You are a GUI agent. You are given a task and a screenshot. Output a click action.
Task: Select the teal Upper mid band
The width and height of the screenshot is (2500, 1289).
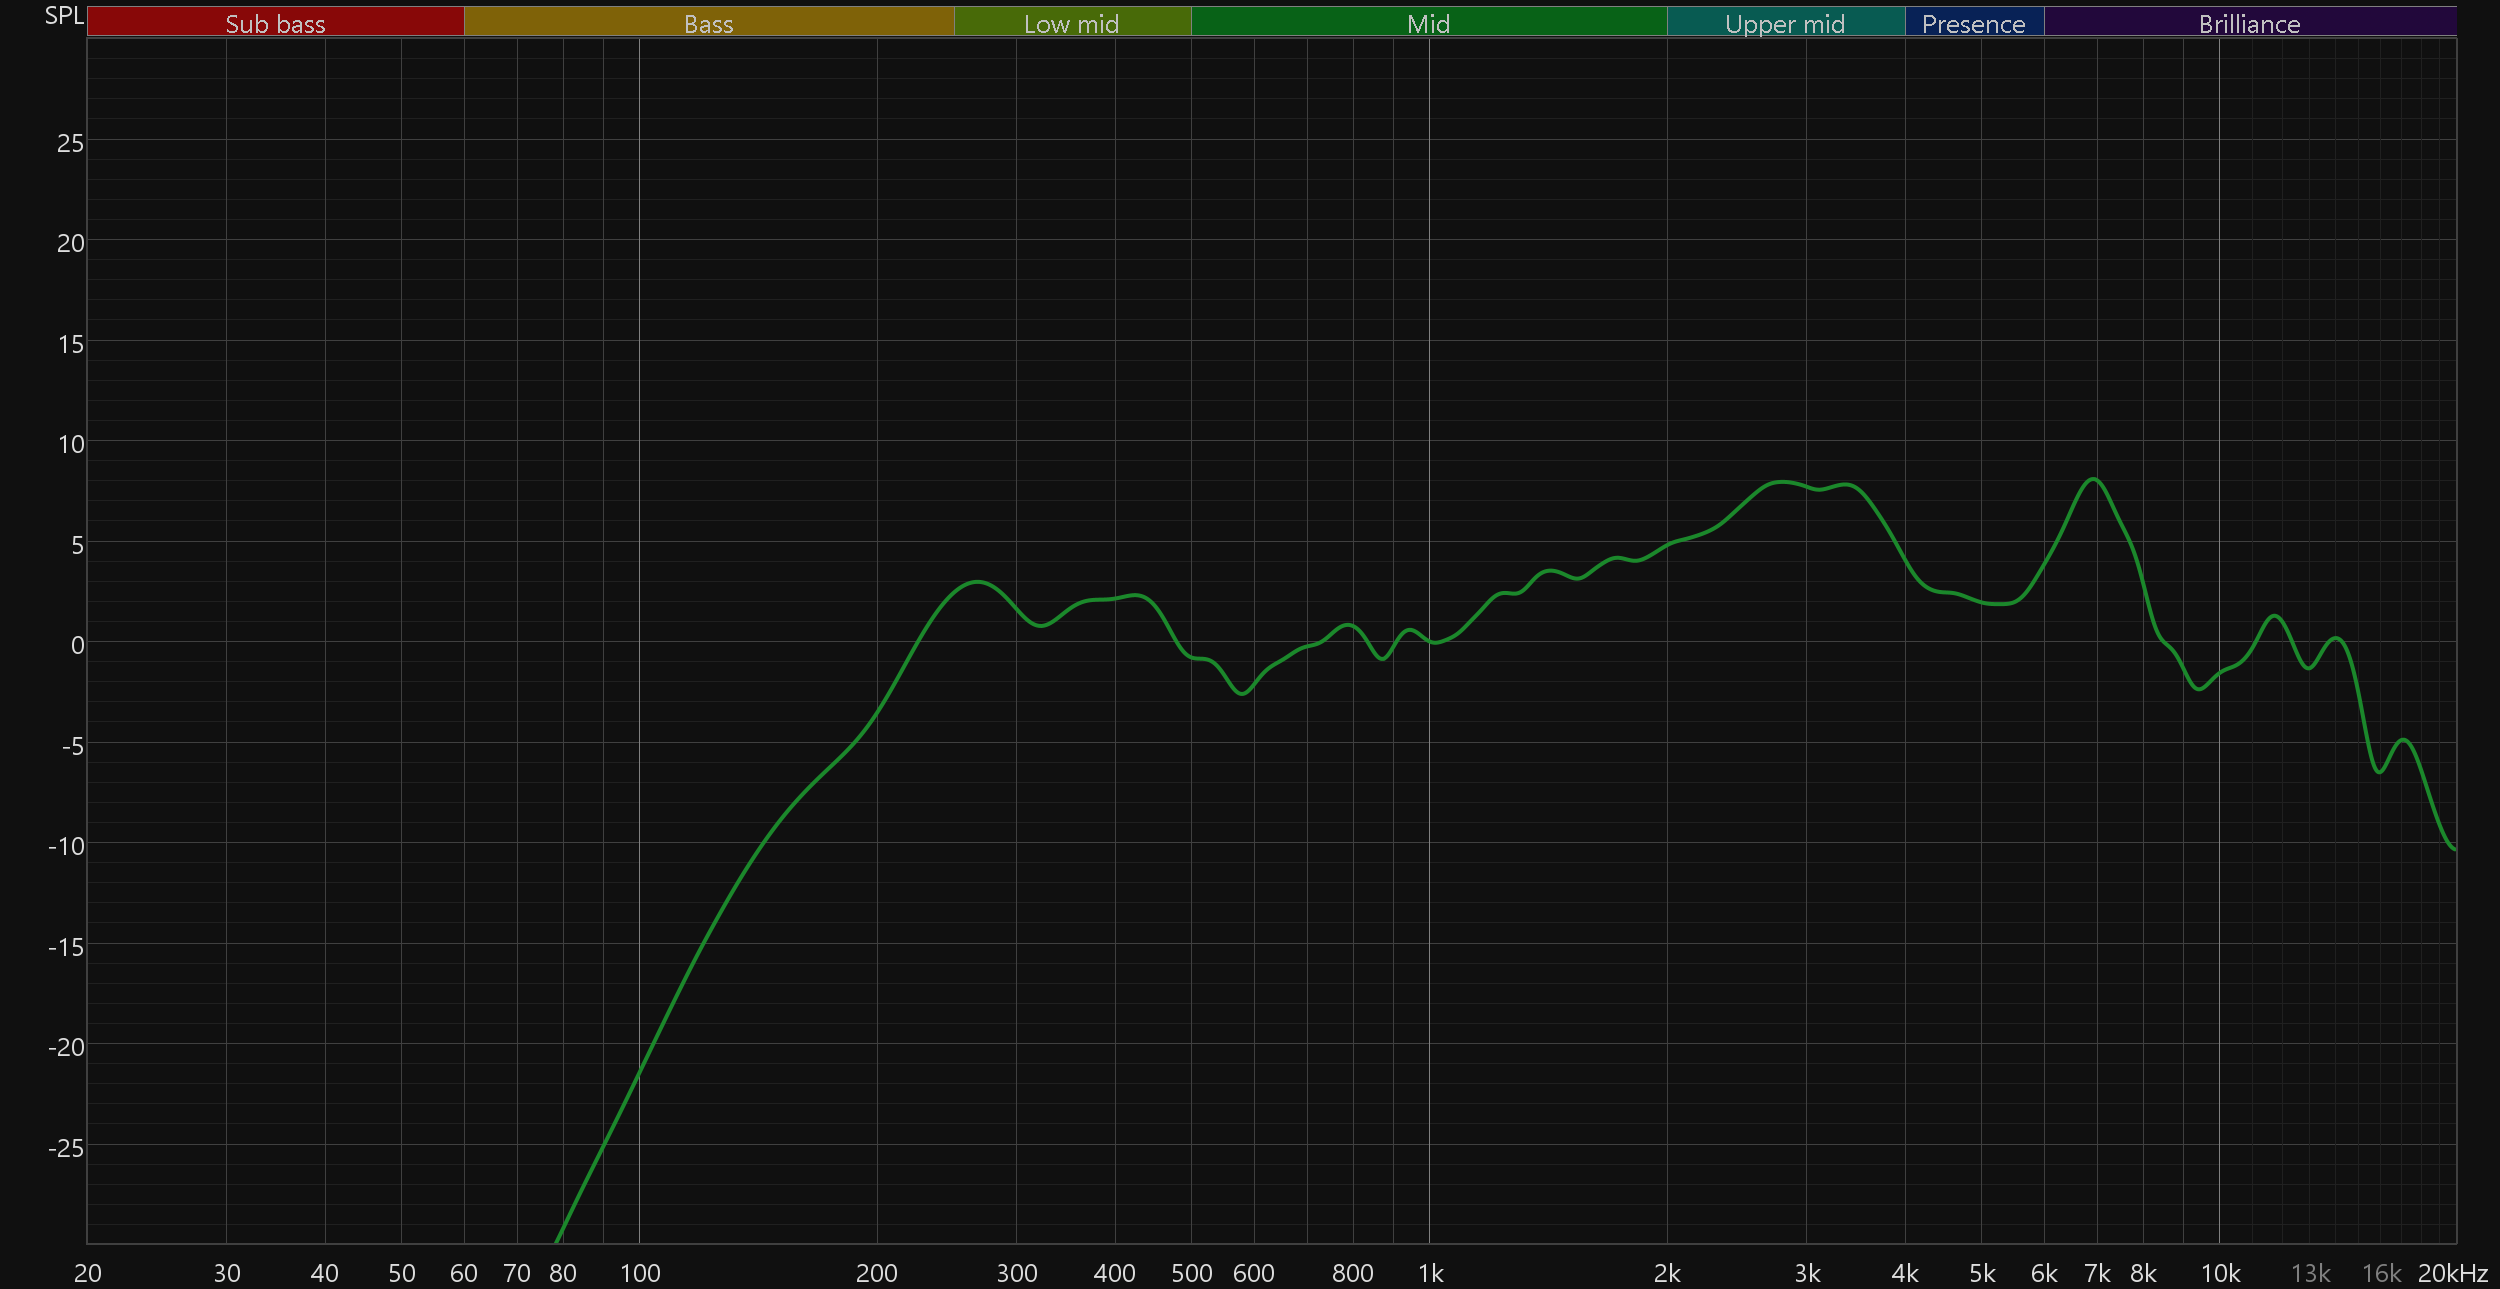(x=1785, y=23)
